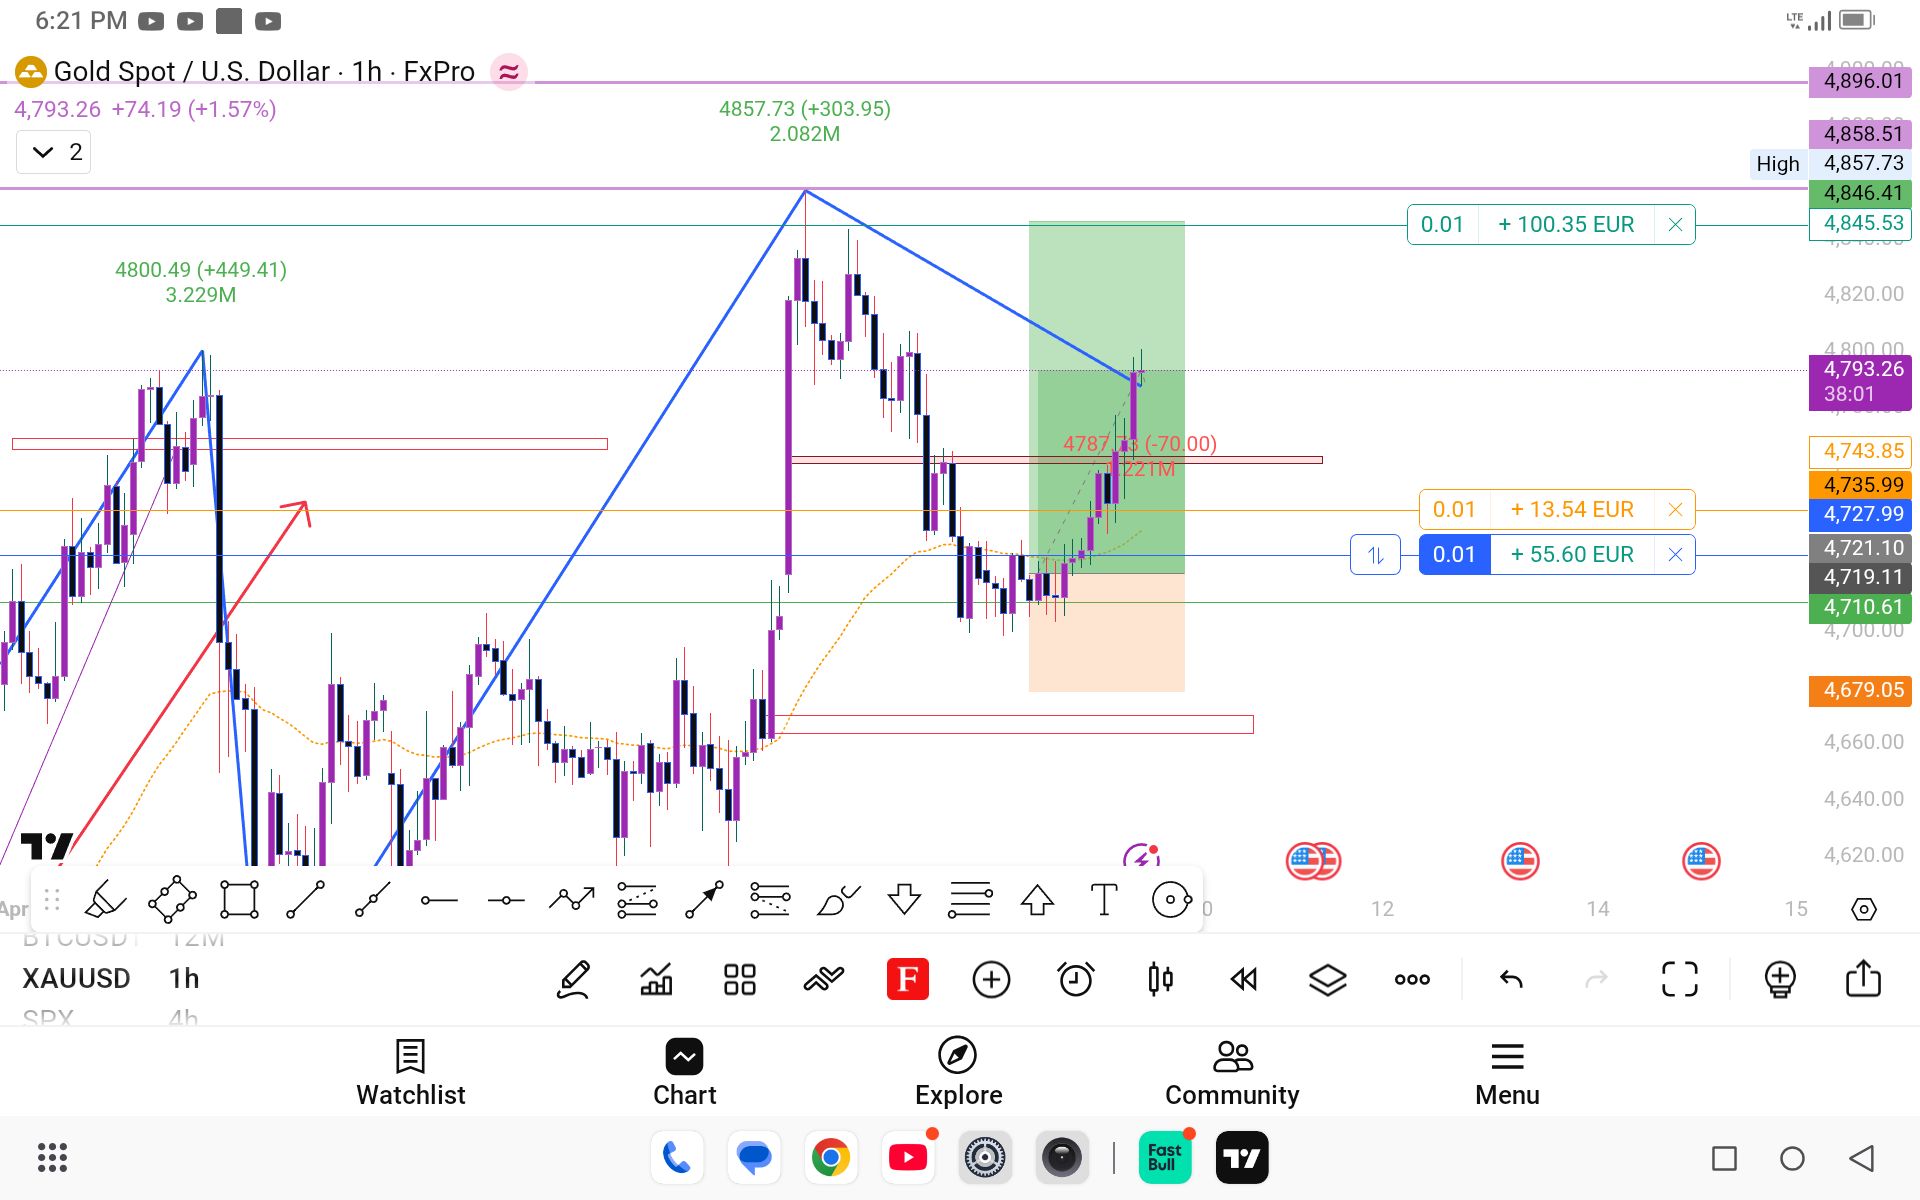The image size is (1920, 1200).
Task: Tap the XAUUSD symbol name
Action: 76,978
